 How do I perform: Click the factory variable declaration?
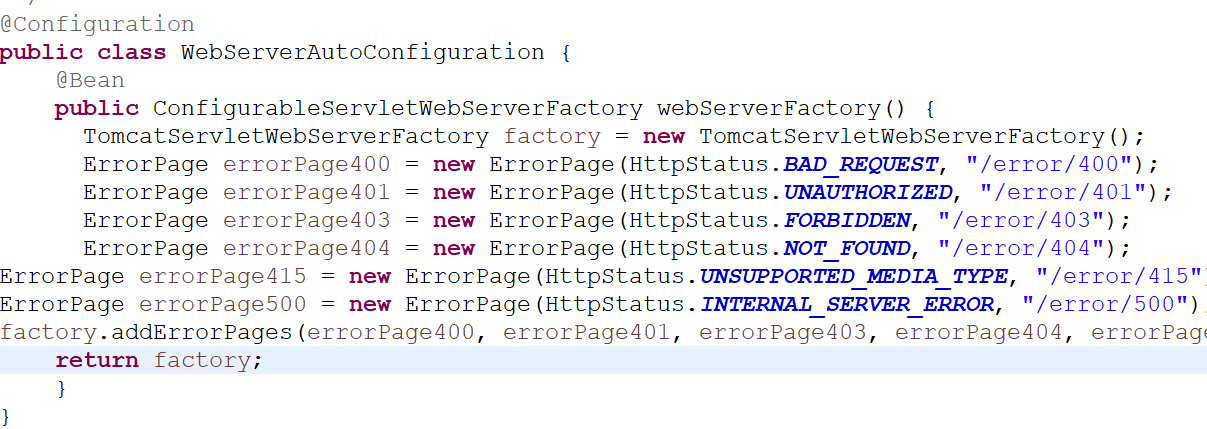552,136
